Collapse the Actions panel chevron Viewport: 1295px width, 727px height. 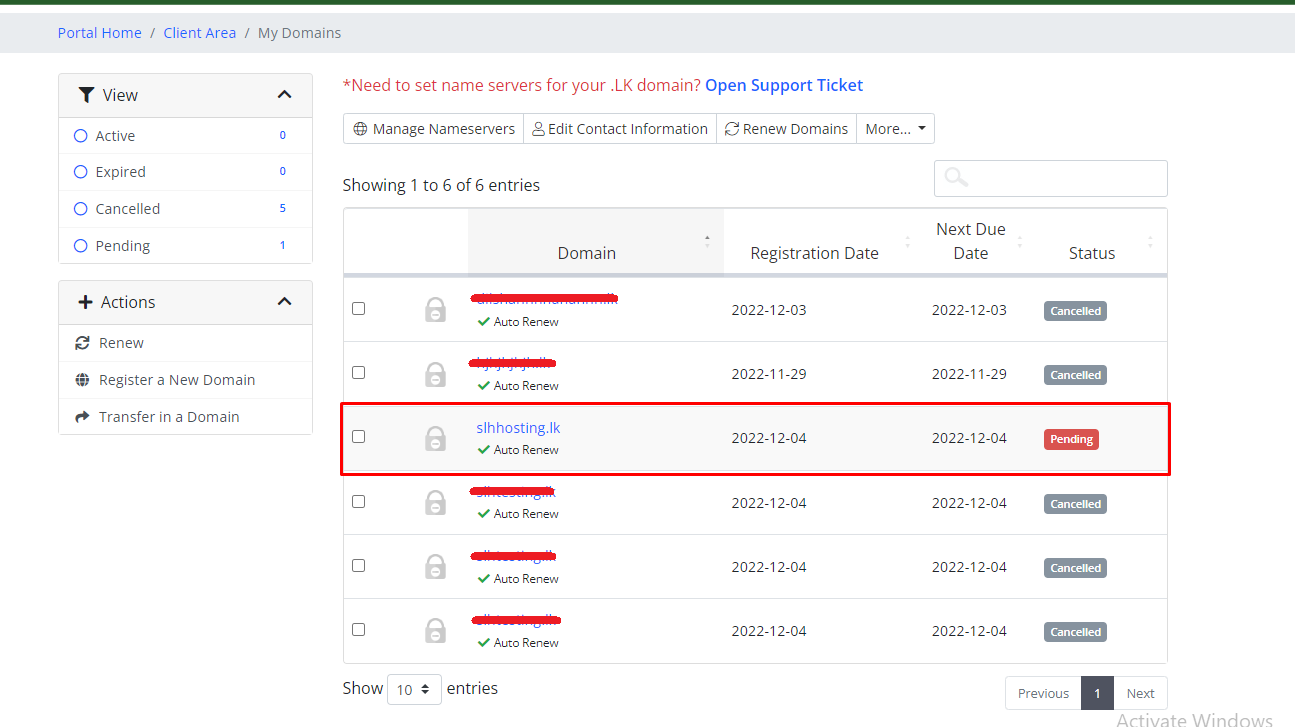pyautogui.click(x=284, y=302)
